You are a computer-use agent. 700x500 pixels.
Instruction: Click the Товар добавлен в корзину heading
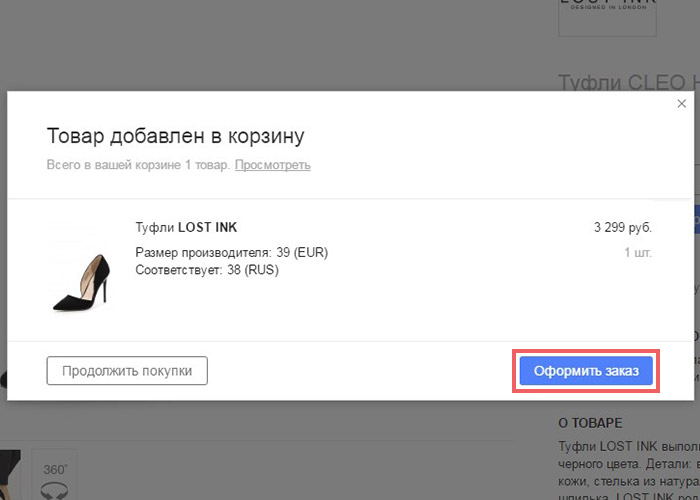pos(175,136)
